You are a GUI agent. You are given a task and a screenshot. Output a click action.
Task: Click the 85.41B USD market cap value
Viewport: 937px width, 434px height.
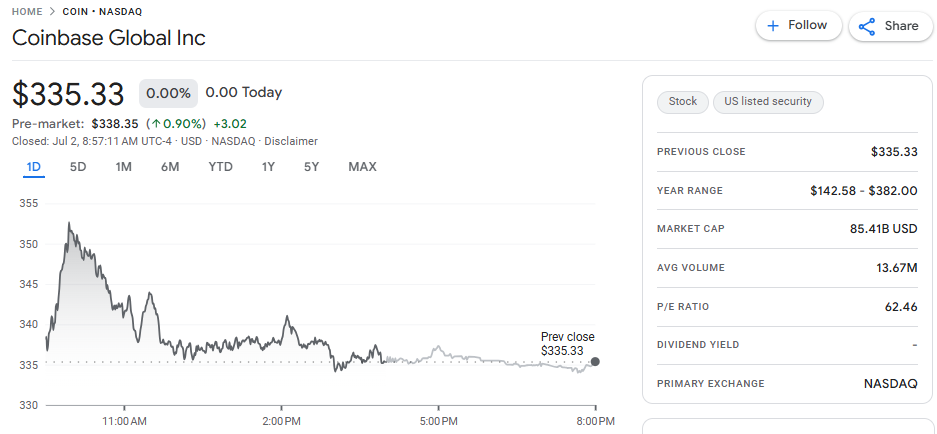click(x=883, y=229)
